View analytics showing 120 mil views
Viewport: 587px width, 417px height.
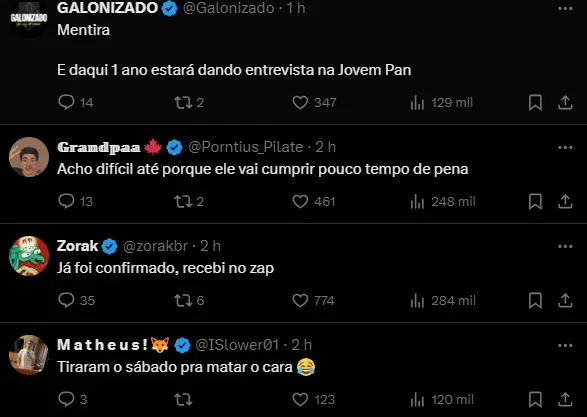coord(442,400)
